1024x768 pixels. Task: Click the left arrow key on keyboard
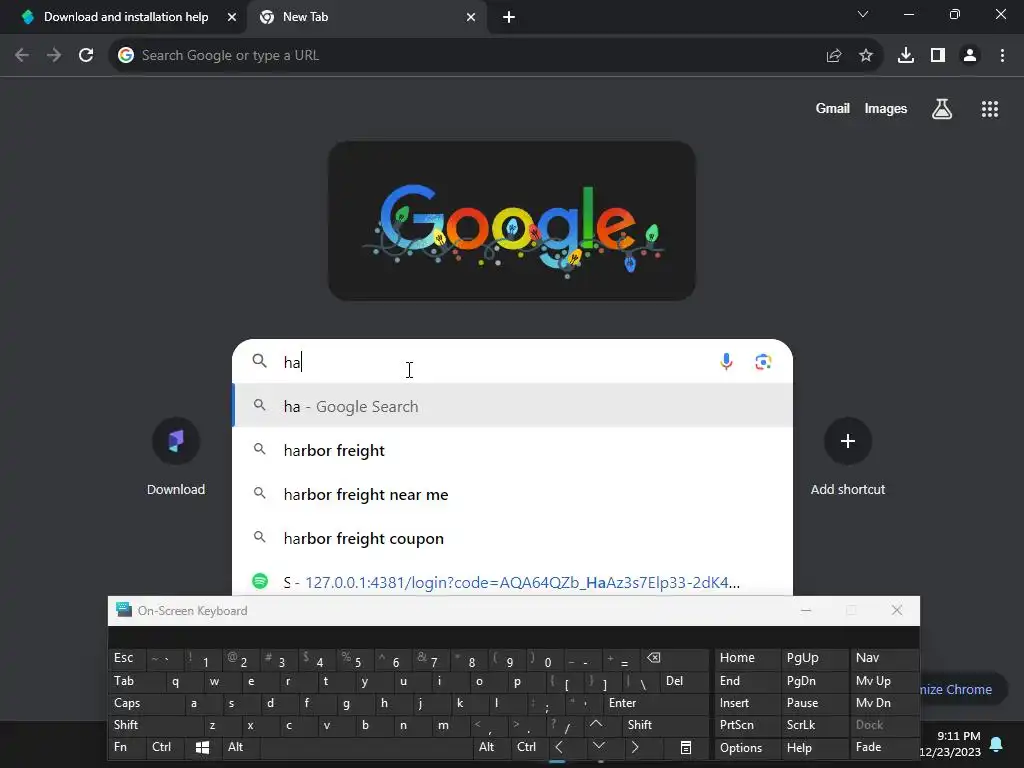[559, 747]
